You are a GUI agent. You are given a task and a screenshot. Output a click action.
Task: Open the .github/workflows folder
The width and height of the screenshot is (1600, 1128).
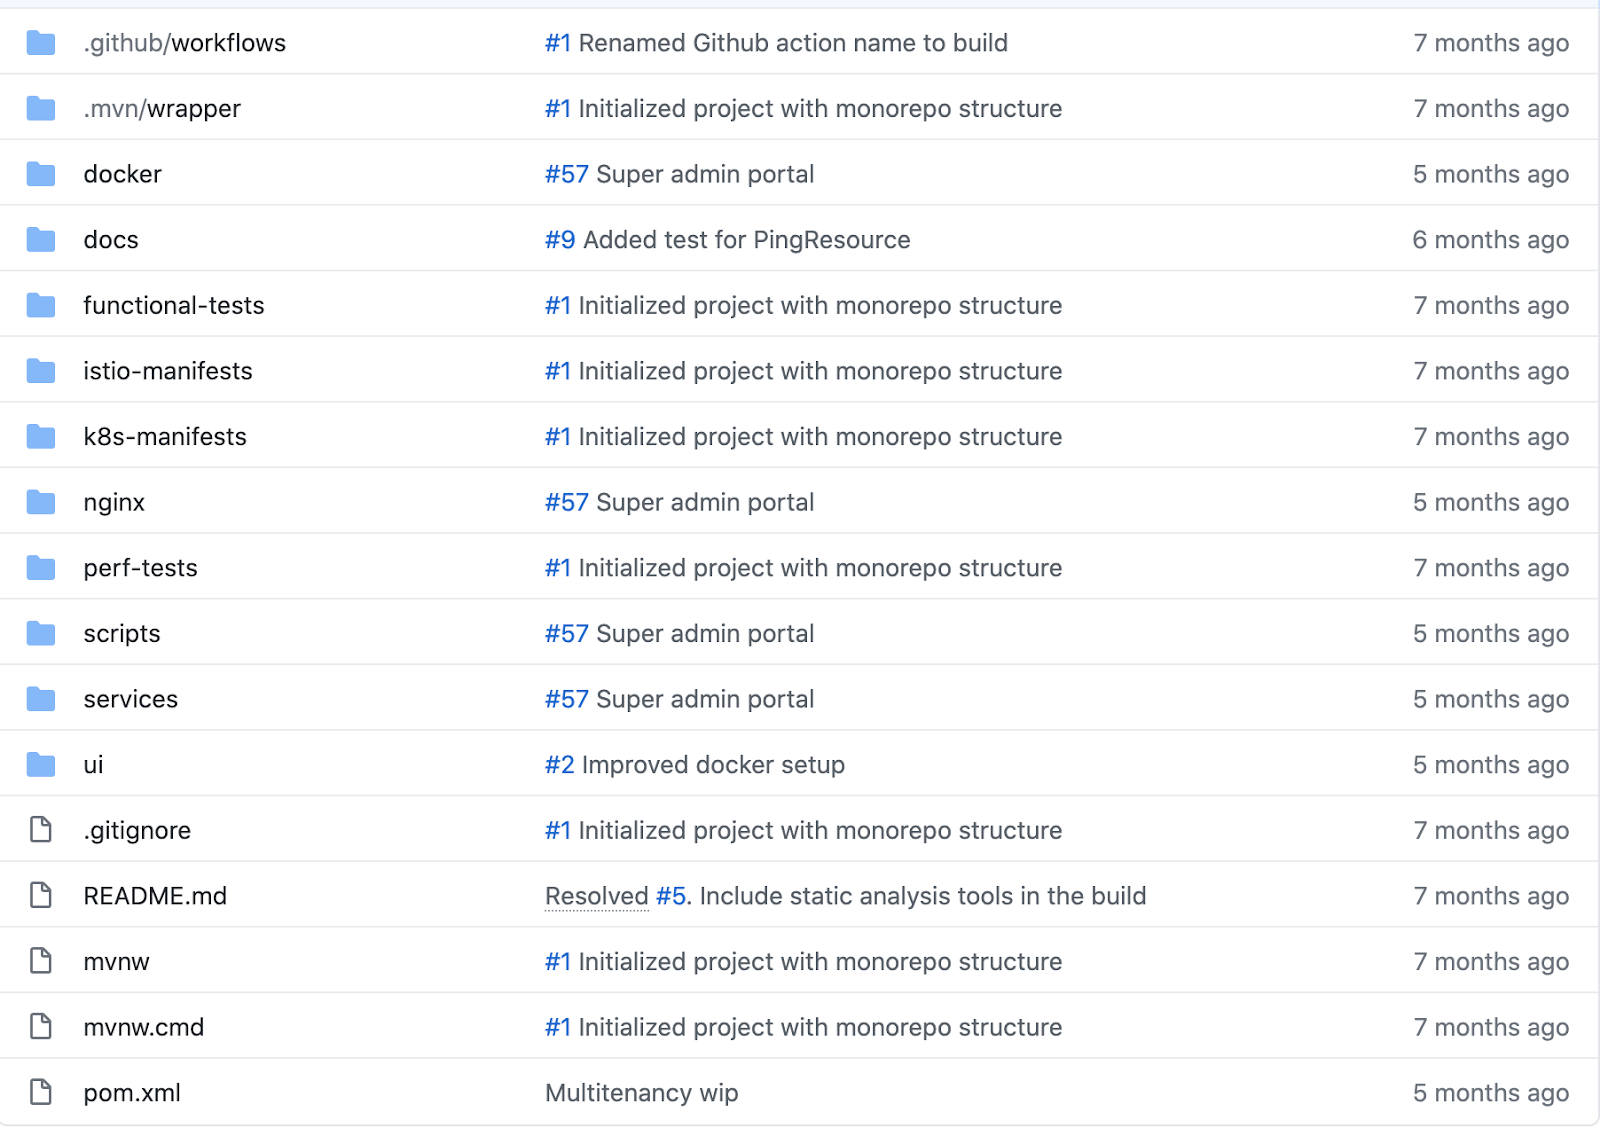[x=185, y=43]
